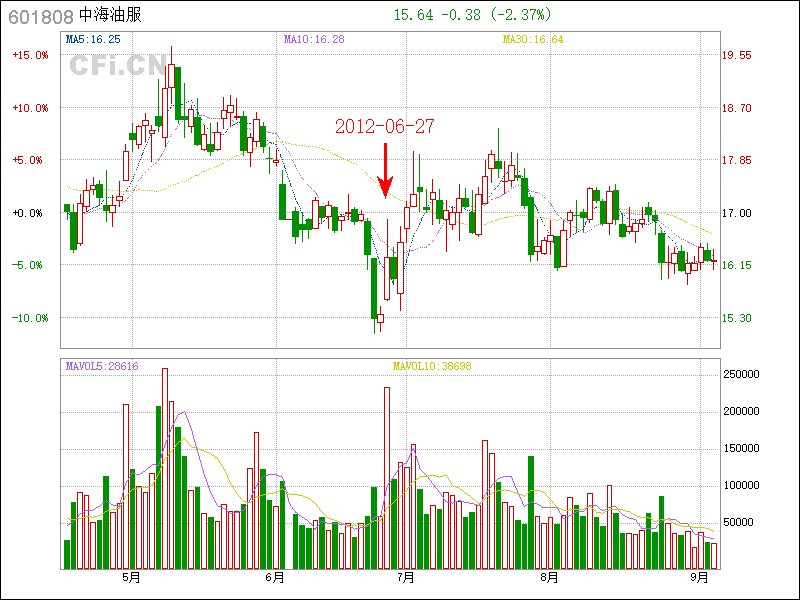Image resolution: width=800 pixels, height=600 pixels.
Task: Click the CFi.CN watermark logo
Action: [118, 67]
